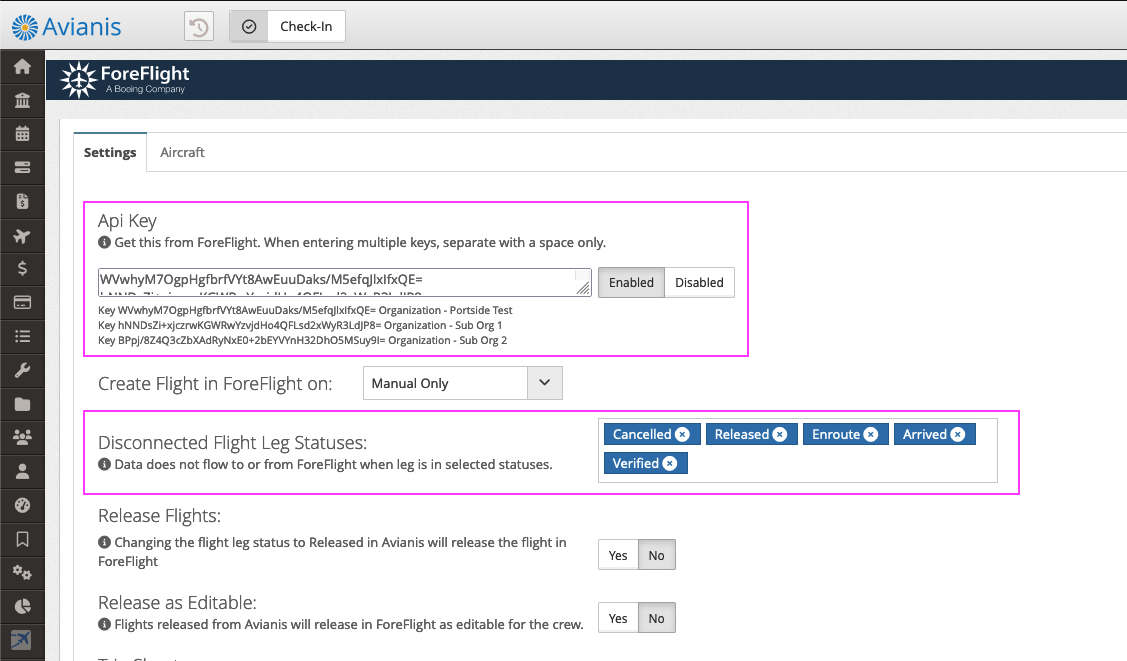
Task: Click the info icon under Api Key
Action: point(104,242)
